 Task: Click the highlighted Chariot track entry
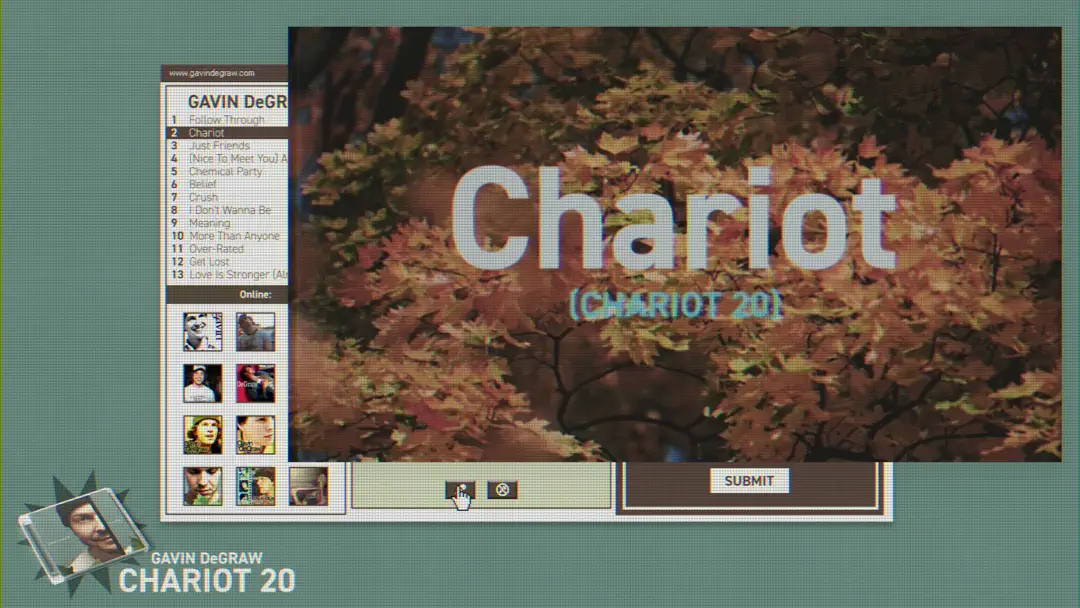210,132
